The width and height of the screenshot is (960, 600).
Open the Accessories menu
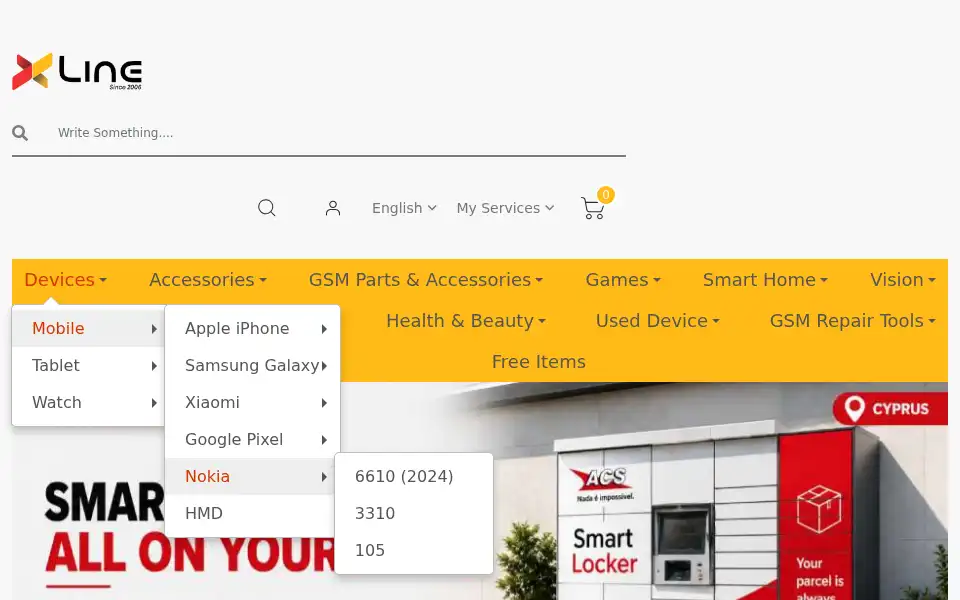tap(208, 280)
